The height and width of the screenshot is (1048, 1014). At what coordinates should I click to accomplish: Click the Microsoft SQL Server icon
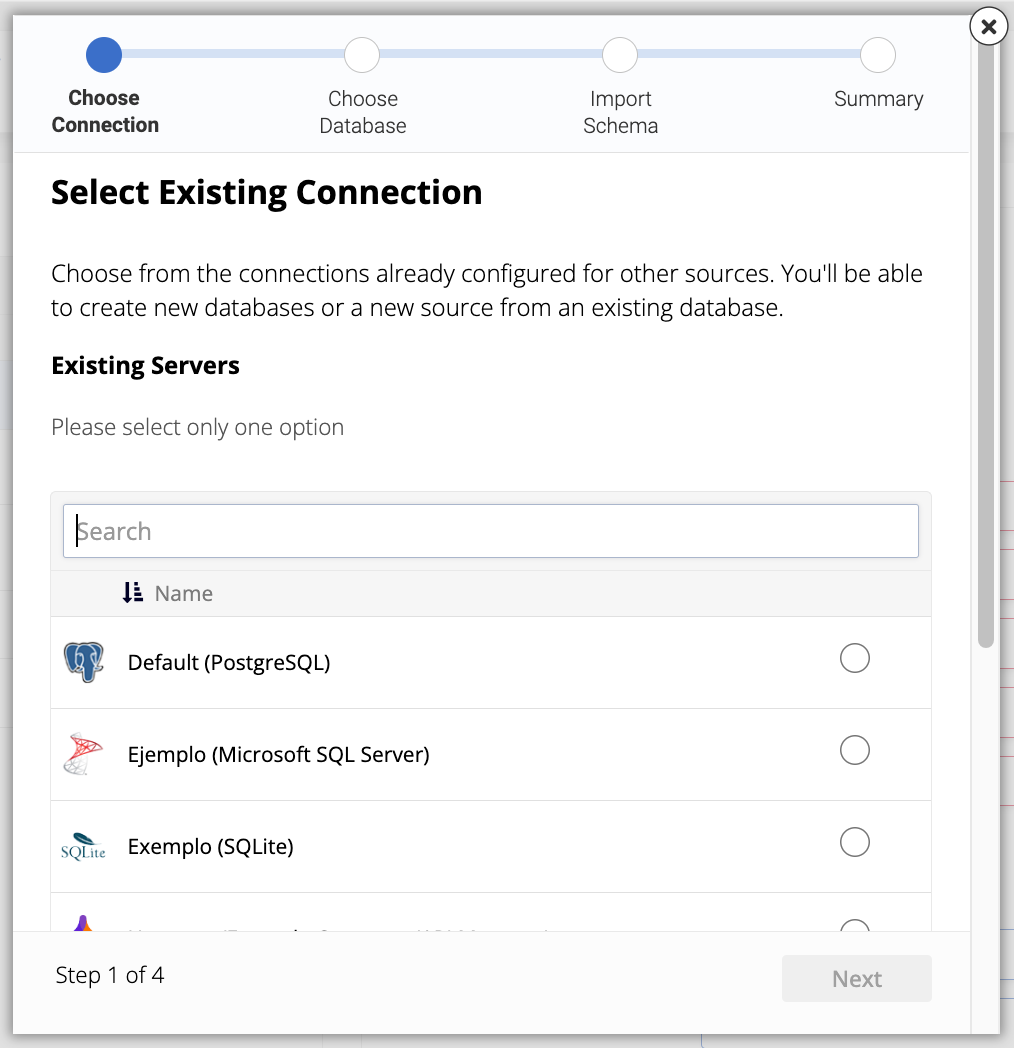click(84, 753)
